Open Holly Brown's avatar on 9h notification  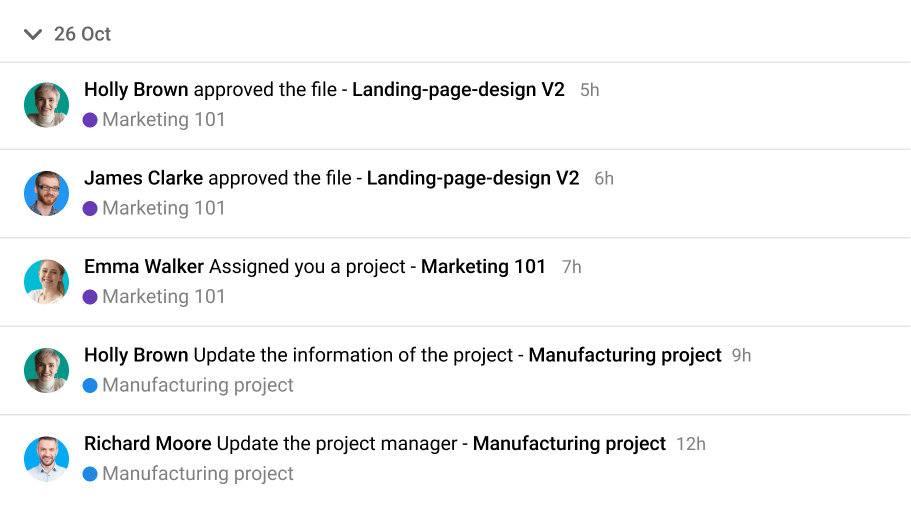46,371
